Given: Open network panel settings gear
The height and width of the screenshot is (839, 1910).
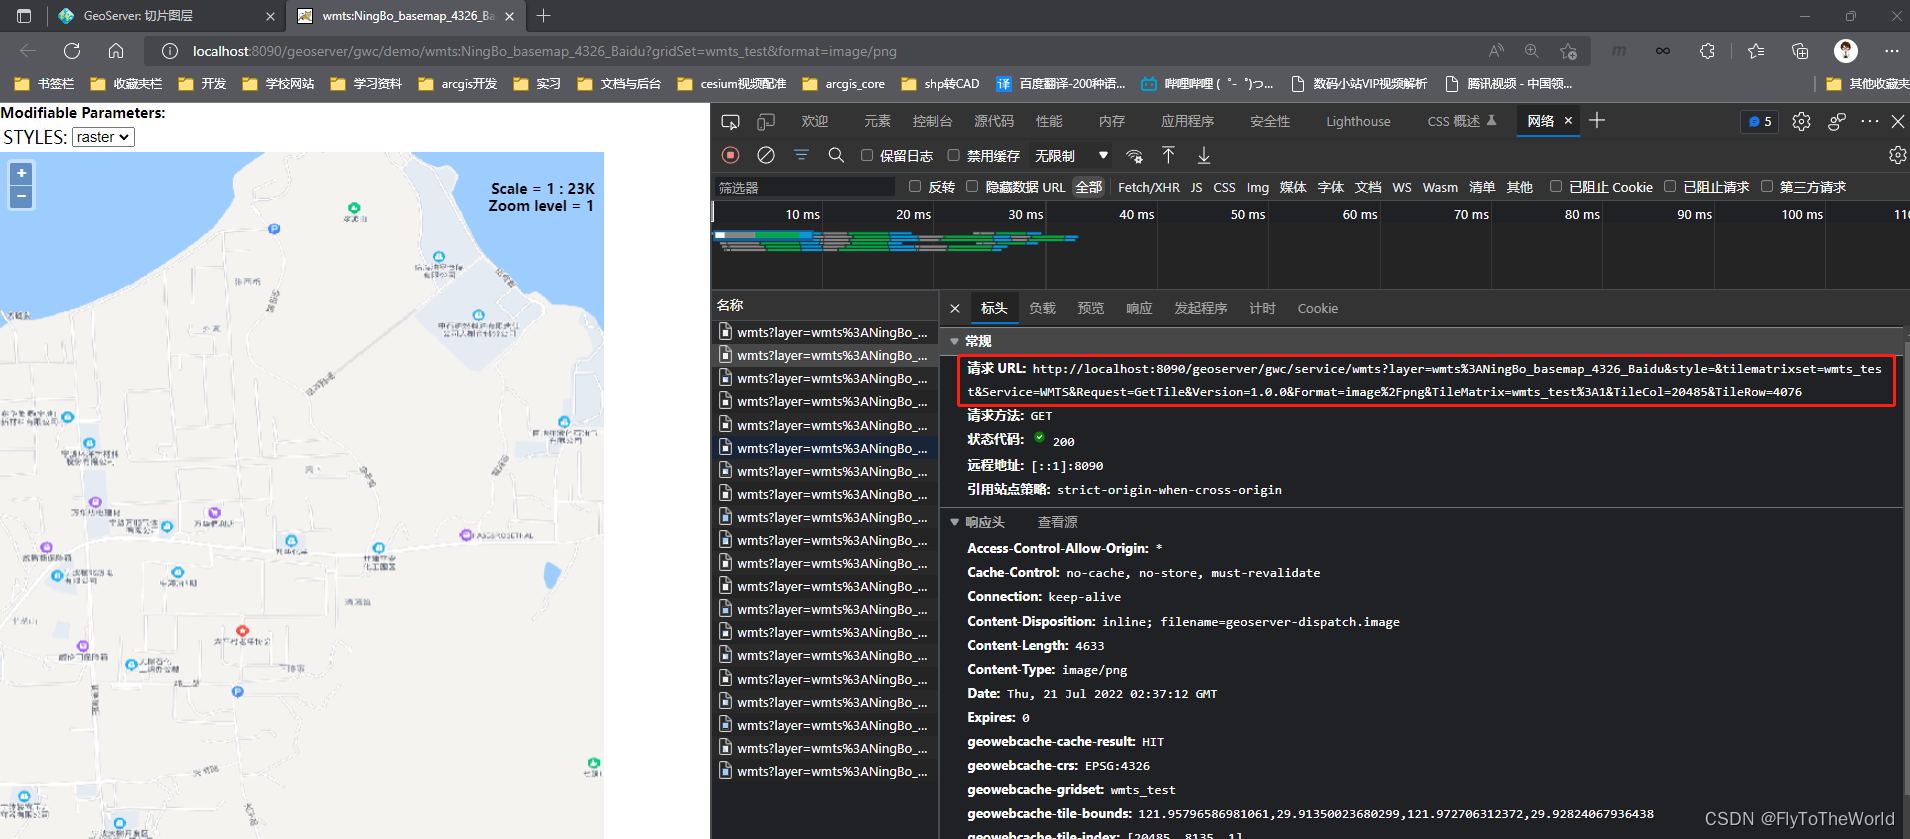Looking at the screenshot, I should [1897, 155].
